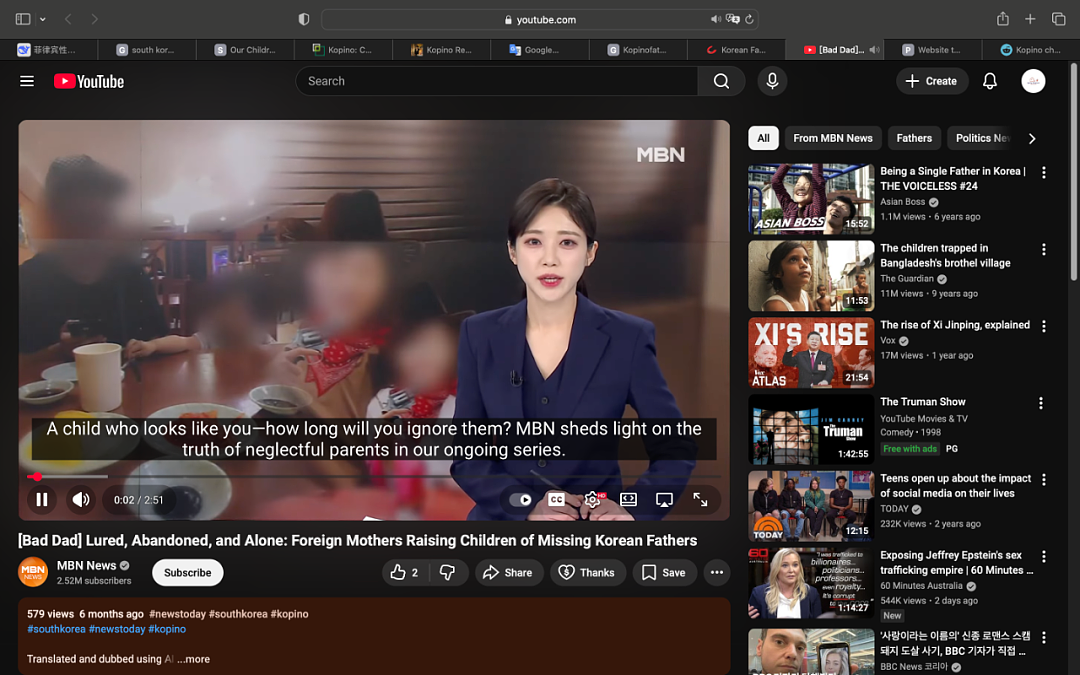Enter full screen mode
This screenshot has width=1080, height=675.
pyautogui.click(x=700, y=499)
